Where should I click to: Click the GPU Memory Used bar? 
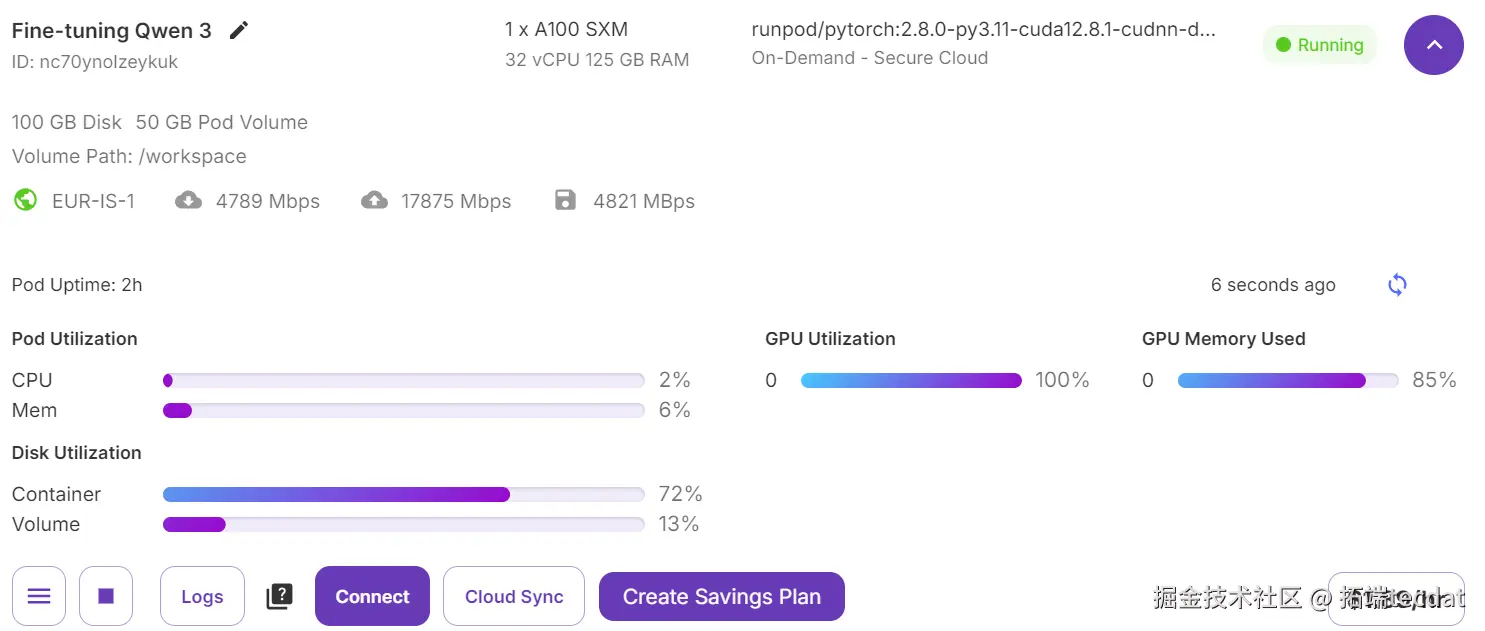click(1287, 380)
